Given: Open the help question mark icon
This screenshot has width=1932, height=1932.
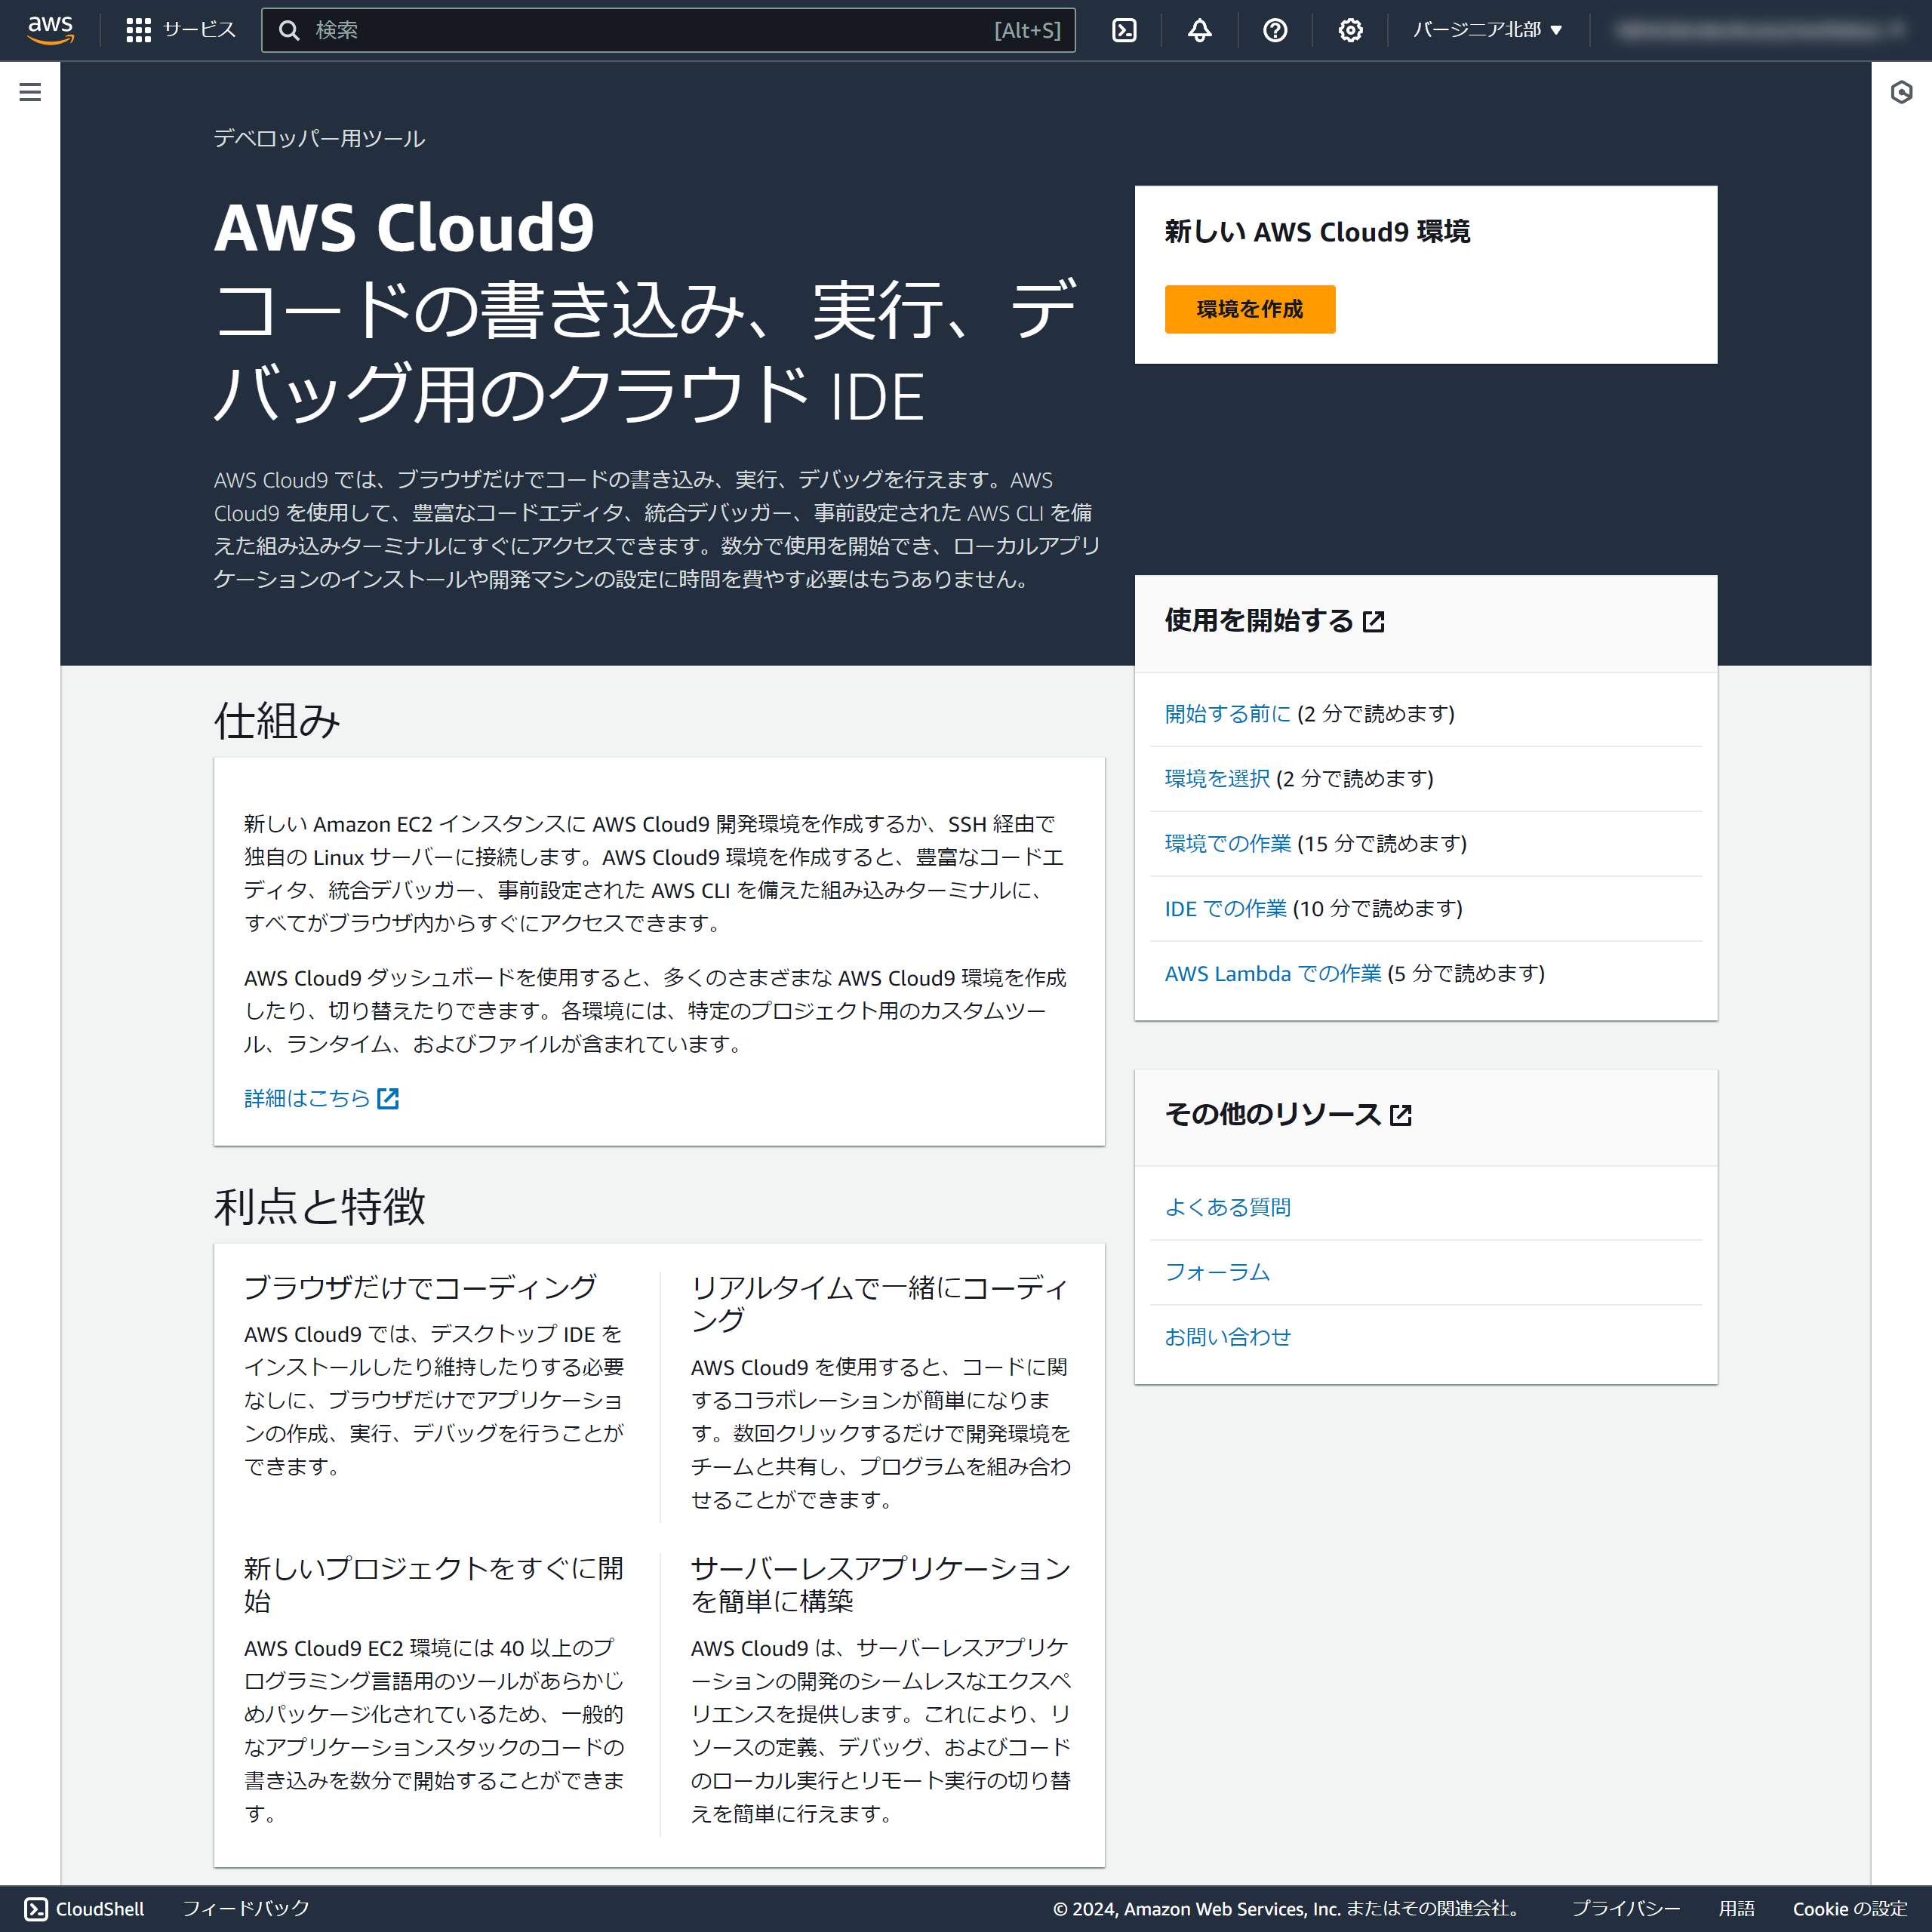Looking at the screenshot, I should [x=1273, y=30].
